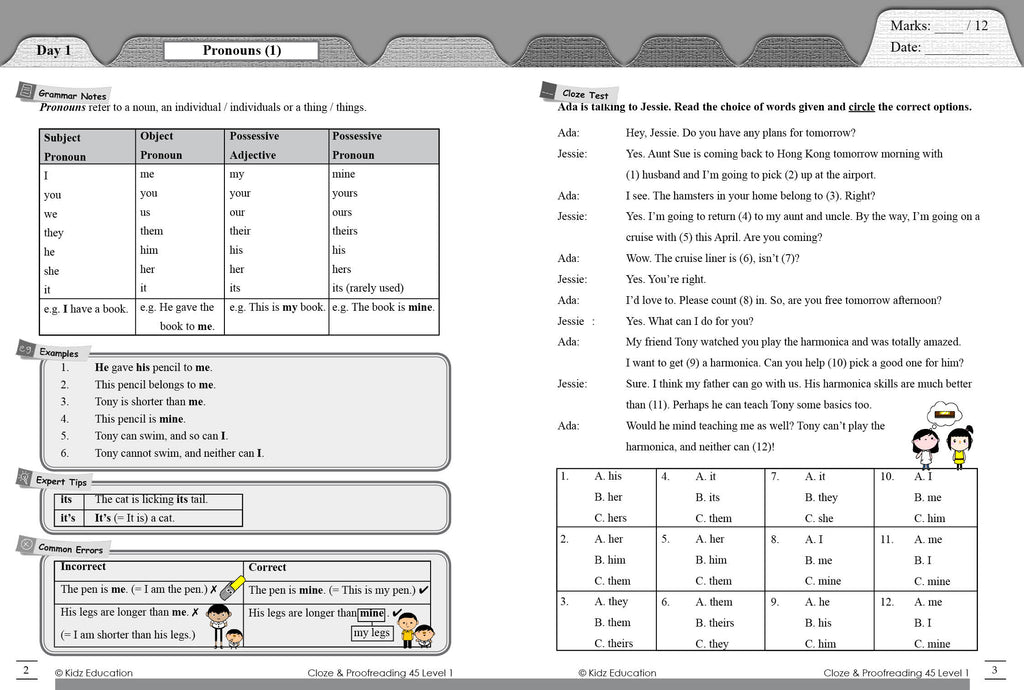The width and height of the screenshot is (1024, 690).
Task: Select the 'Pronouns (1)' title tab
Action: click(x=242, y=50)
